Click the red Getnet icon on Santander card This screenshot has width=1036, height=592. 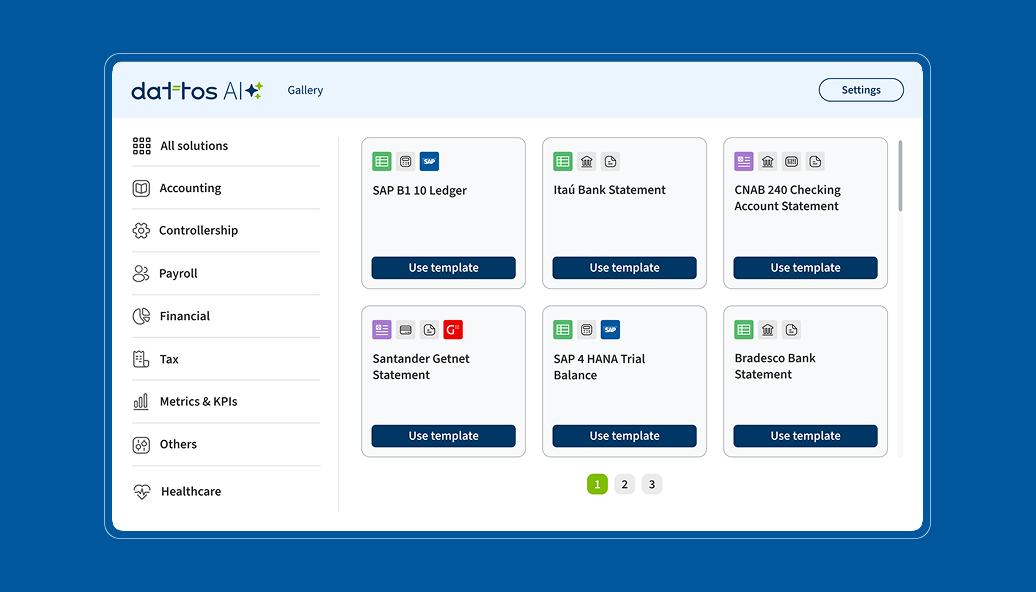click(453, 330)
